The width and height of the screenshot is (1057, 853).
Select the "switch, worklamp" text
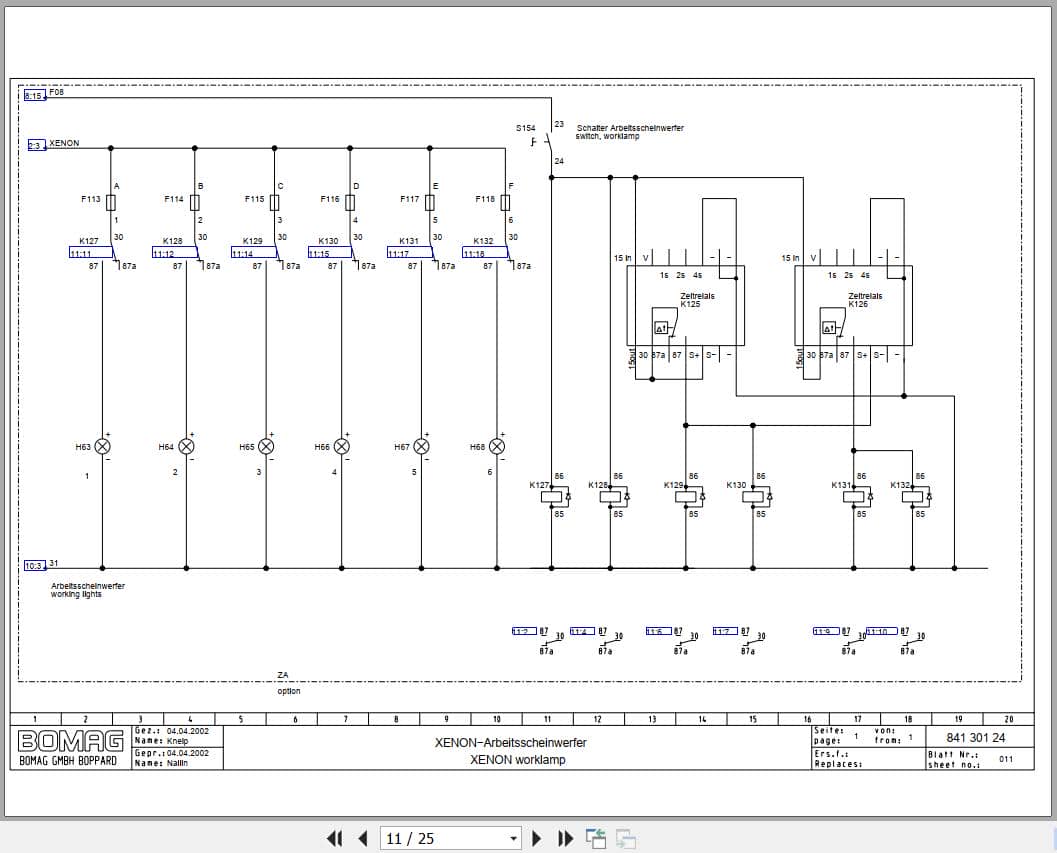607,137
